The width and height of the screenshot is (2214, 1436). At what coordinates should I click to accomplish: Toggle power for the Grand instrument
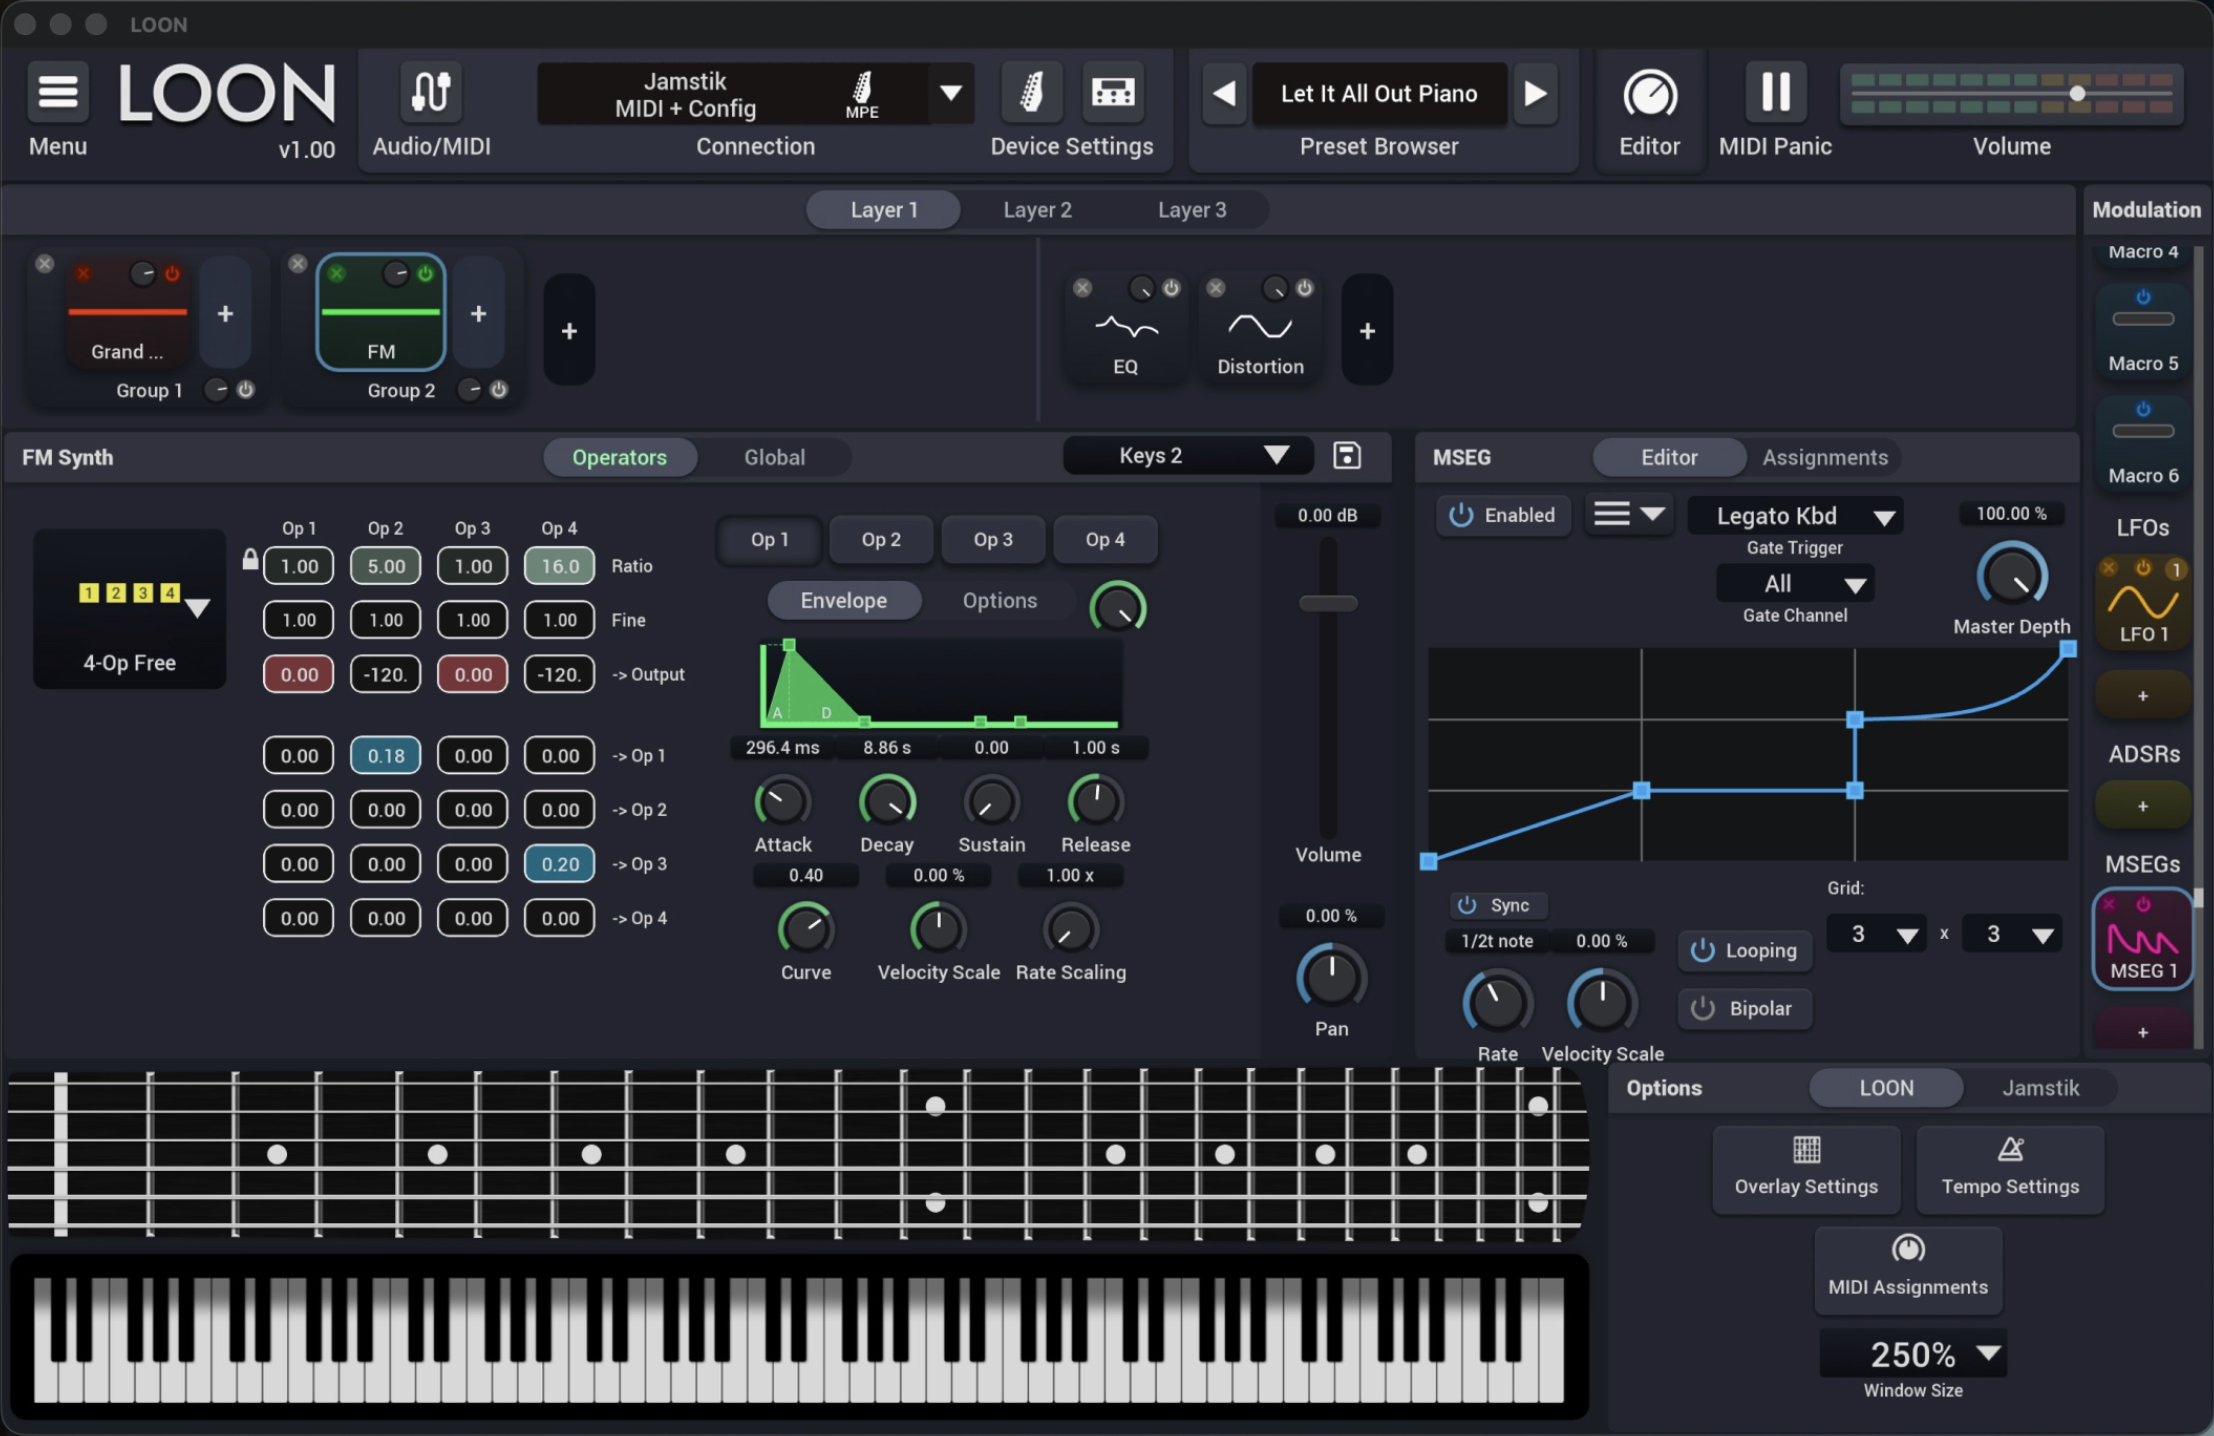coord(172,273)
